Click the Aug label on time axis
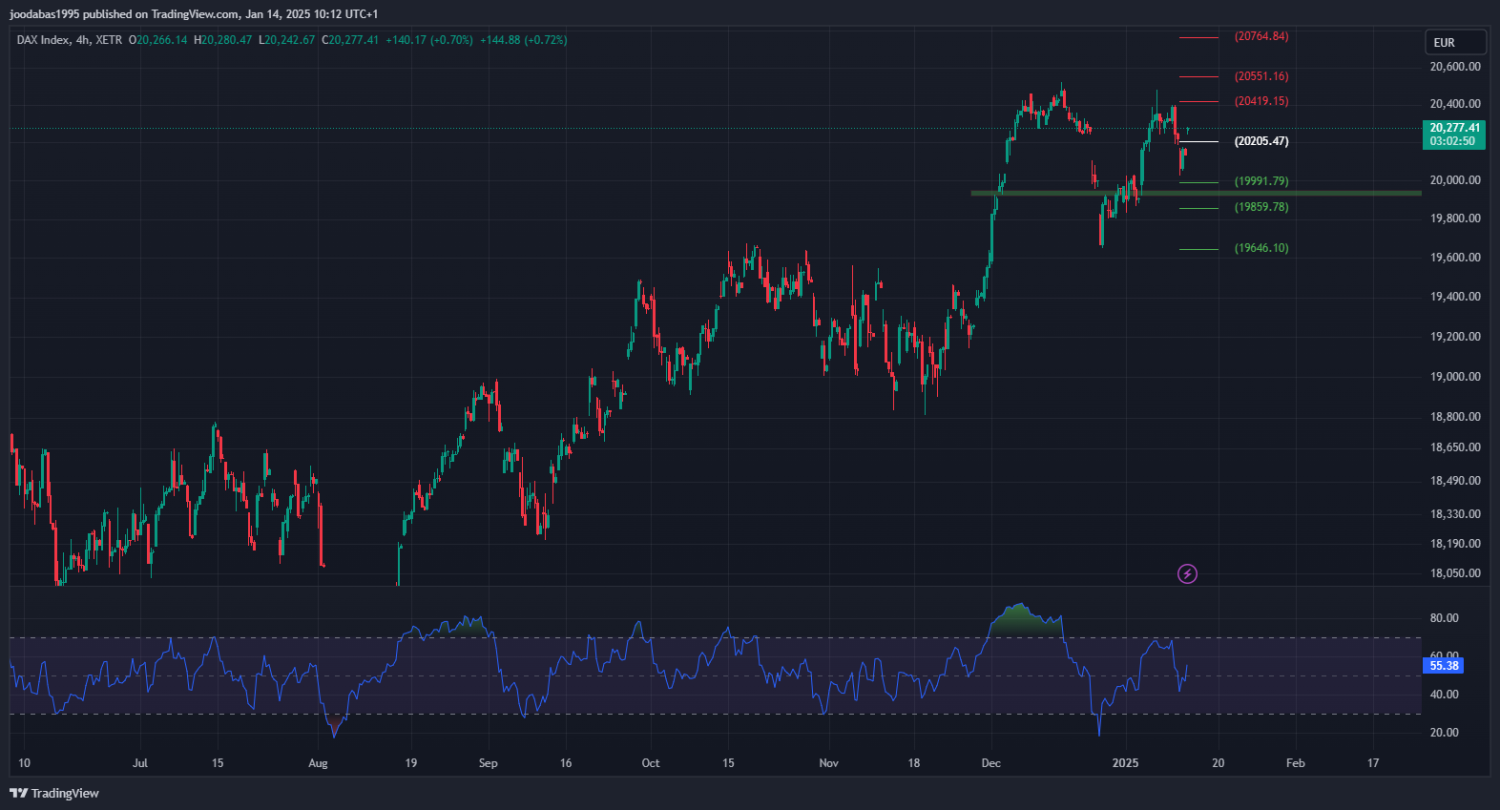 point(318,762)
